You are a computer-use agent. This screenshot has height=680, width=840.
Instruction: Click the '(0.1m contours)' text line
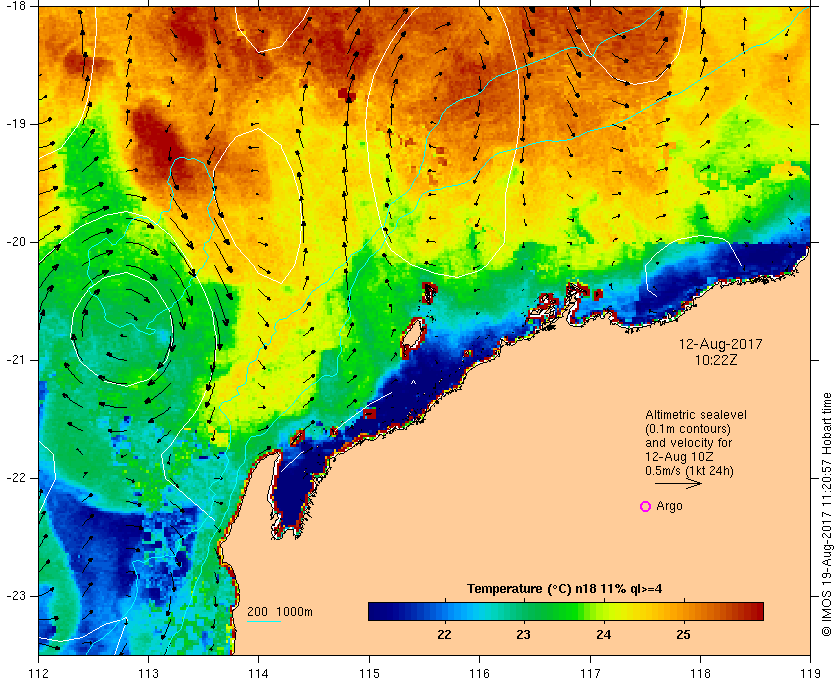688,429
